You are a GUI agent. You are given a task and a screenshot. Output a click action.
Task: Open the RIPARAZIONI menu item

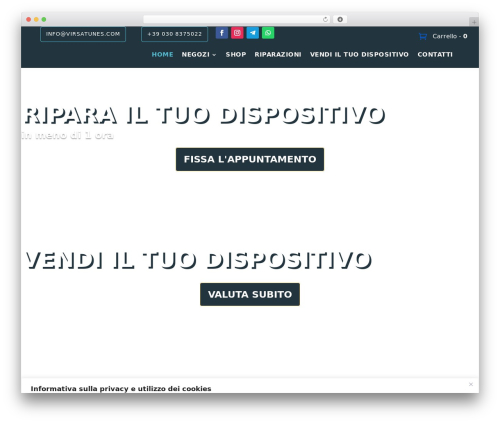tap(278, 55)
